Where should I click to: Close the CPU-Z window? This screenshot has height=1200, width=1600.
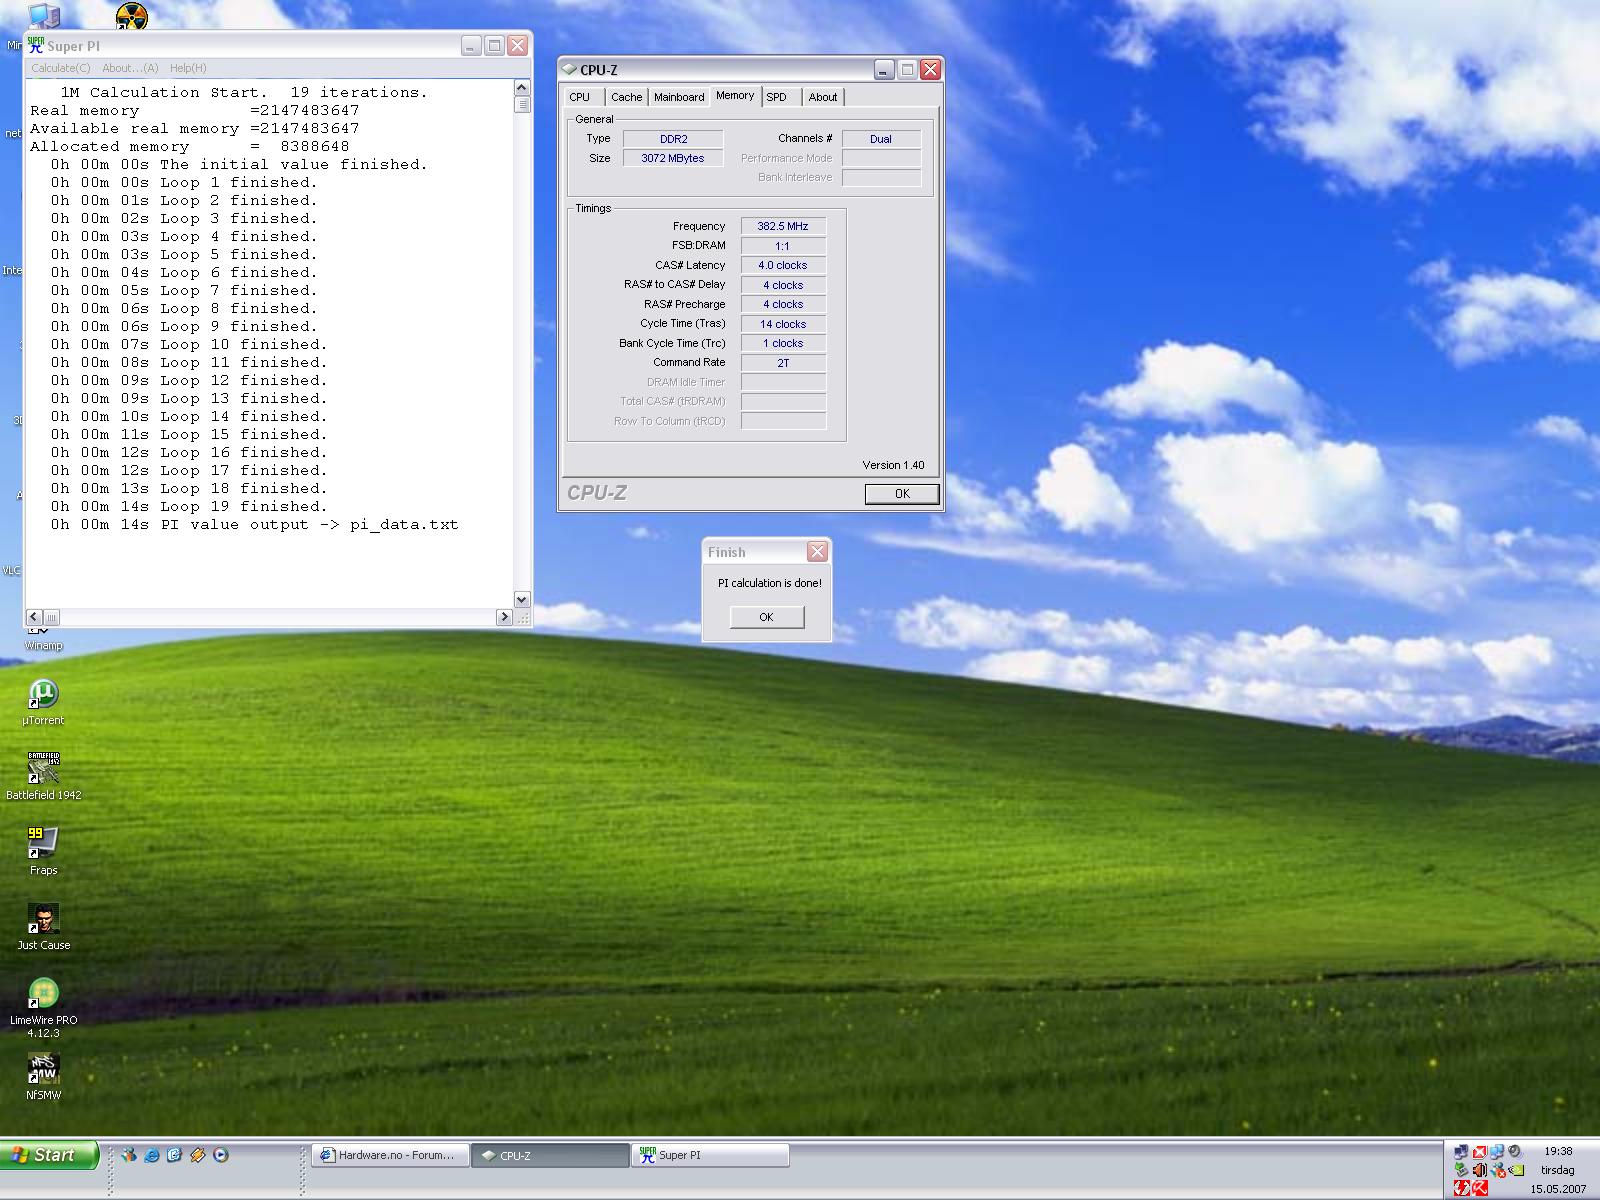[930, 69]
